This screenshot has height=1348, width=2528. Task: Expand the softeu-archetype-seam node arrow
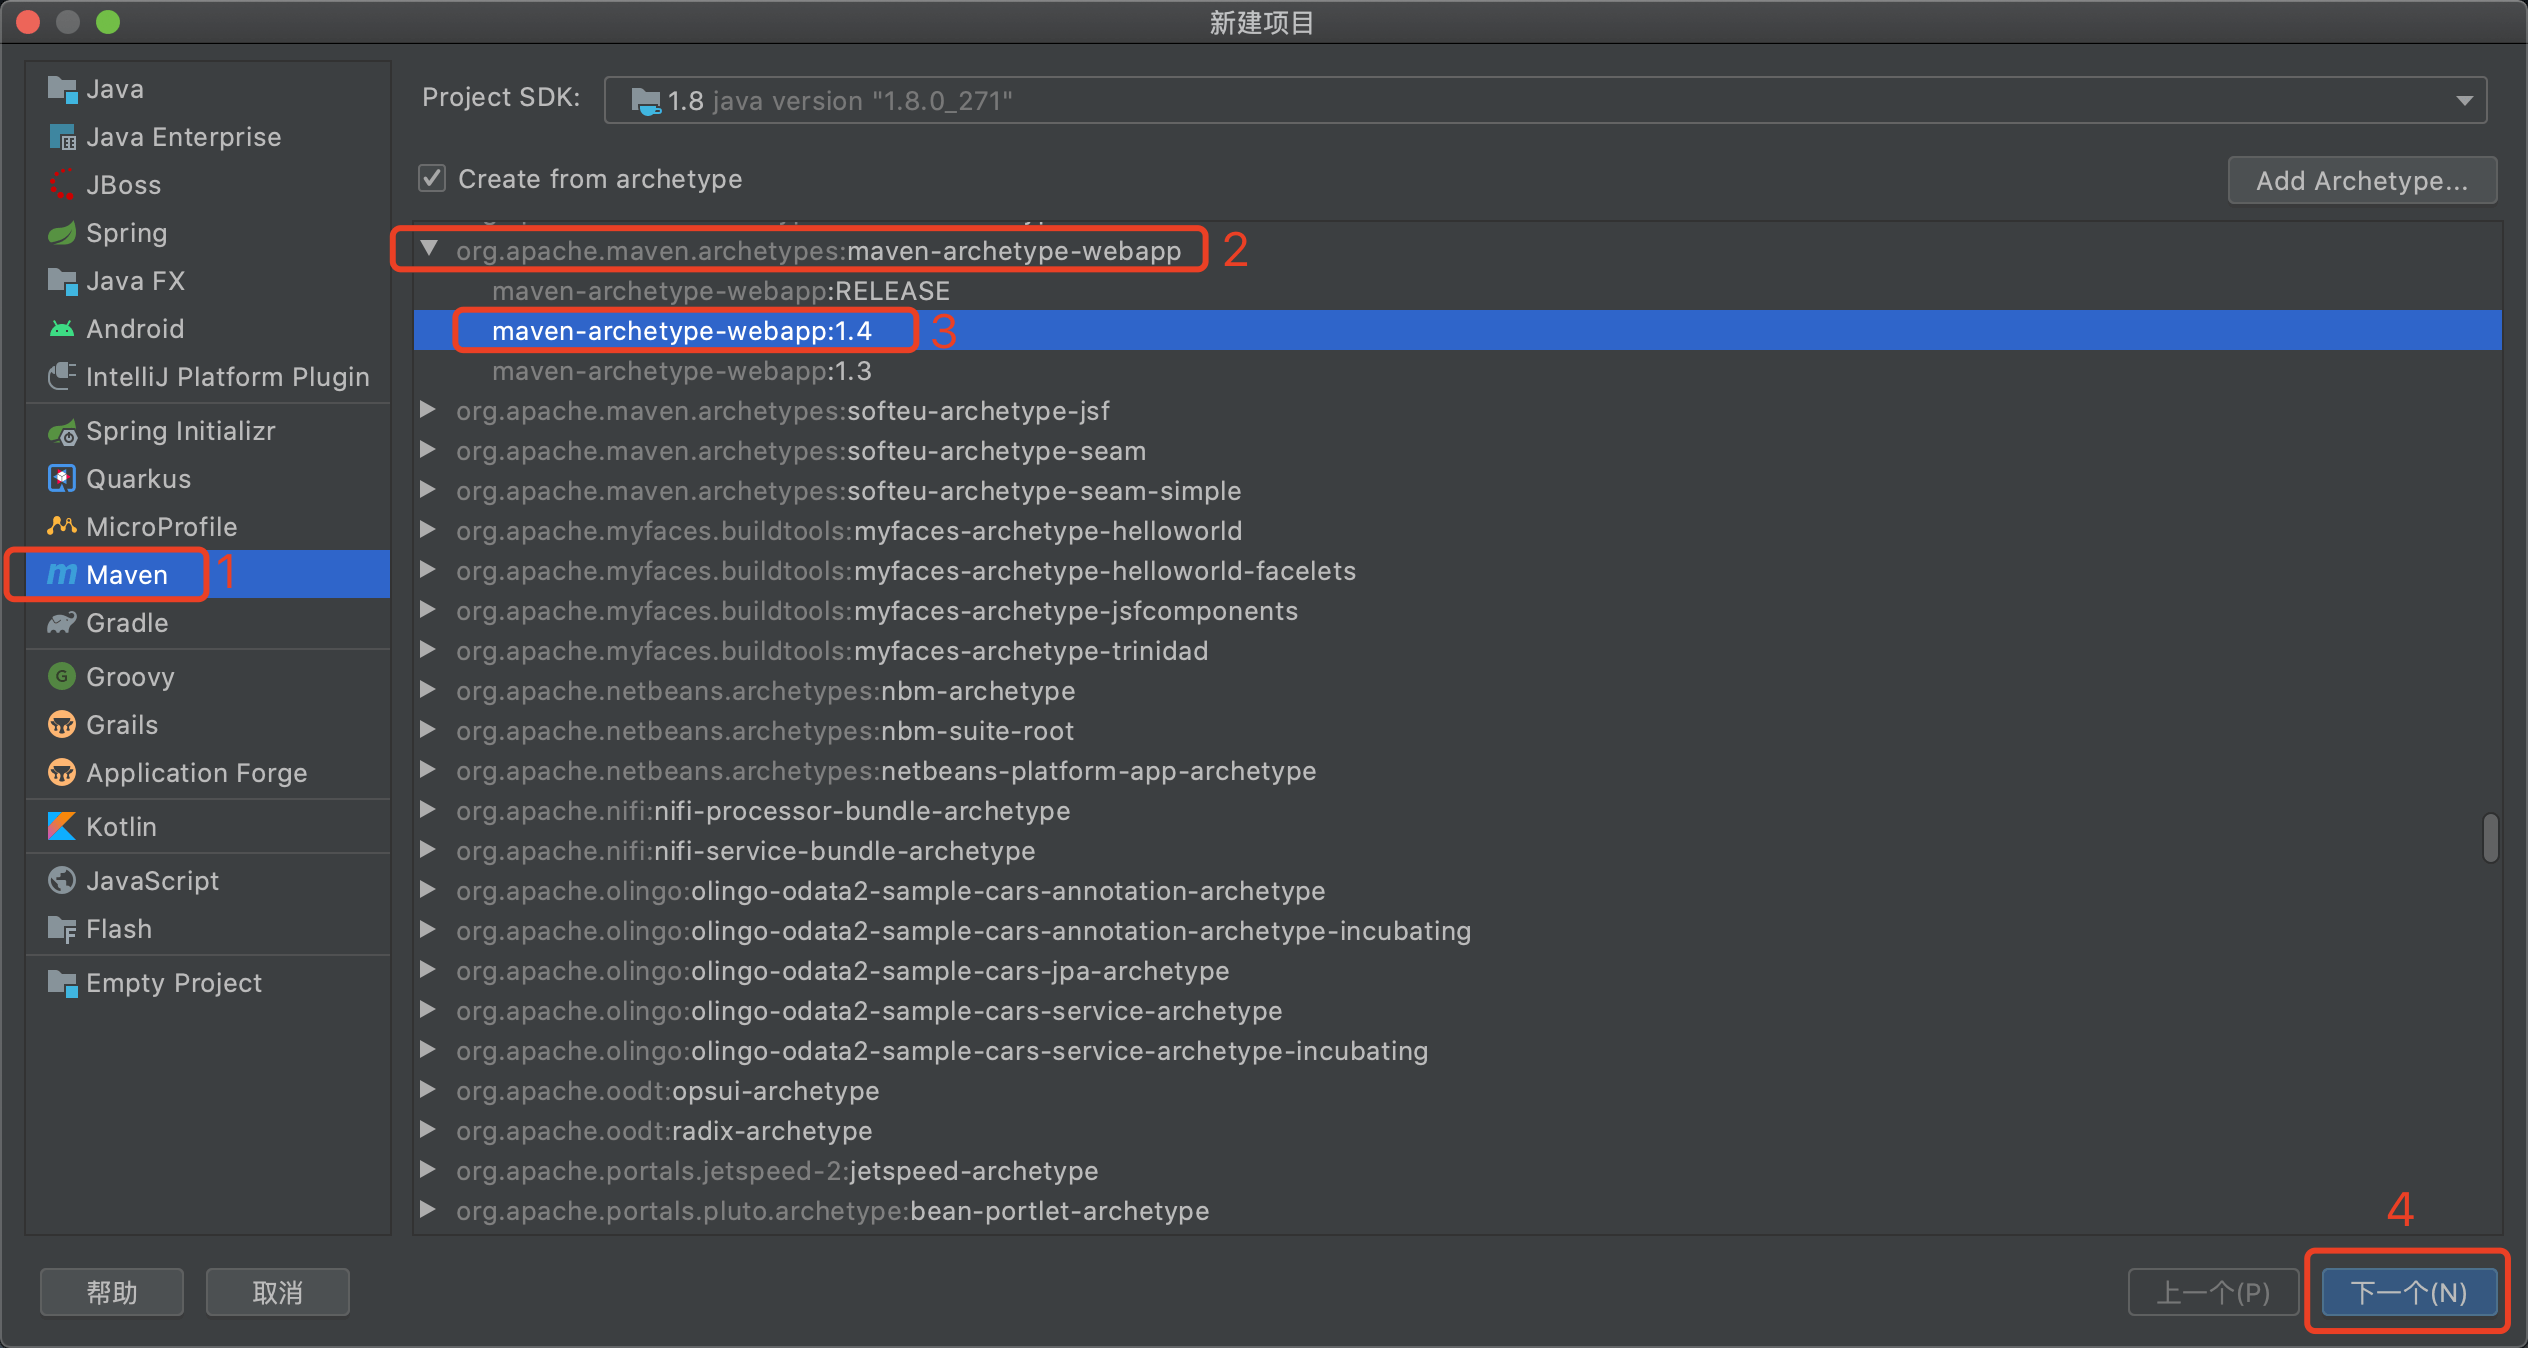[427, 450]
